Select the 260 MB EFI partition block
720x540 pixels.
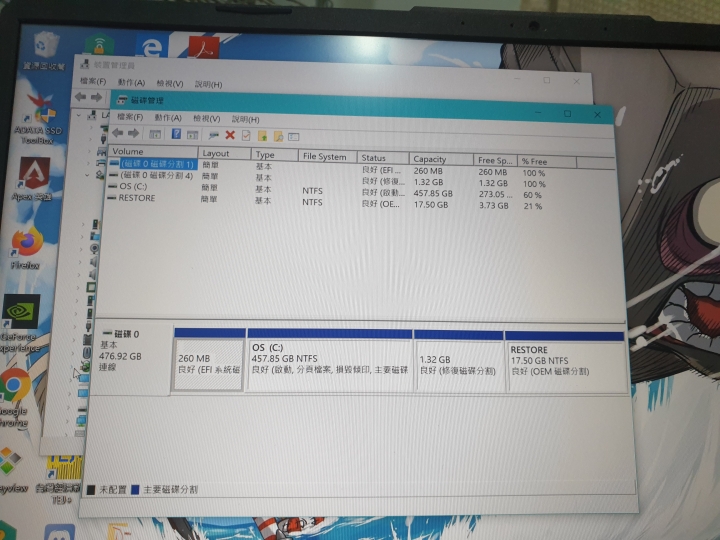pyautogui.click(x=209, y=360)
